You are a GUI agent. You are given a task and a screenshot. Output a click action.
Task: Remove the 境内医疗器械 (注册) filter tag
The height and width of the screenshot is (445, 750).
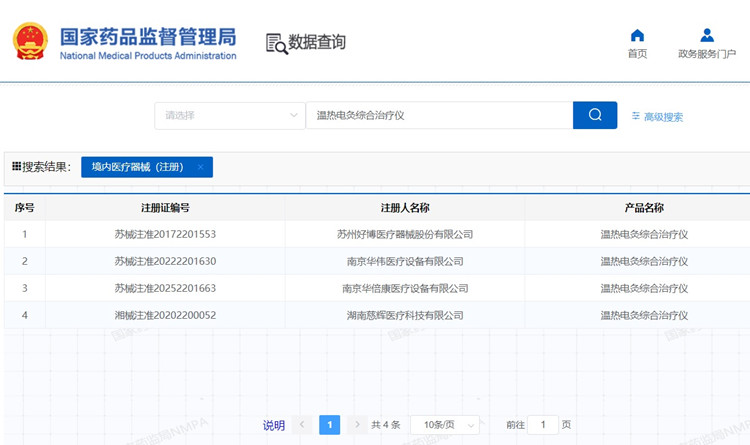click(201, 167)
